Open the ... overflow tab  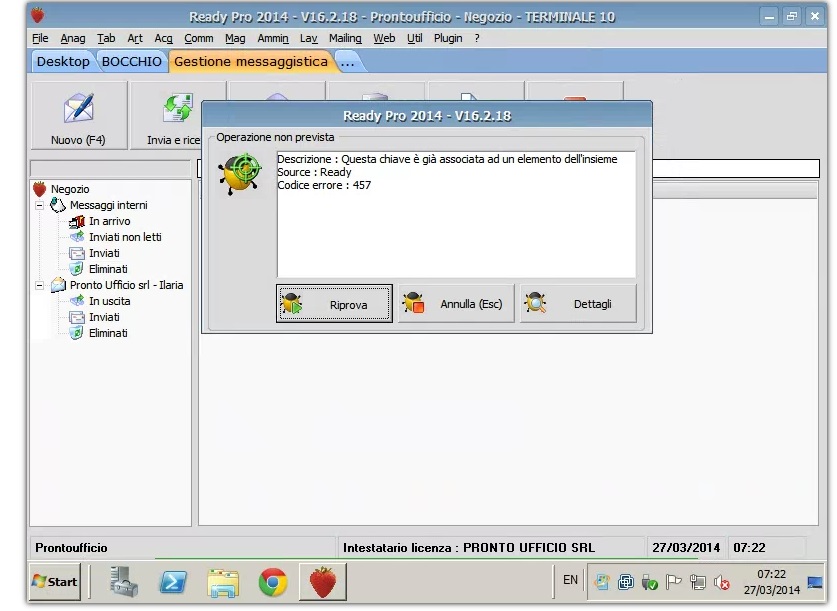348,62
